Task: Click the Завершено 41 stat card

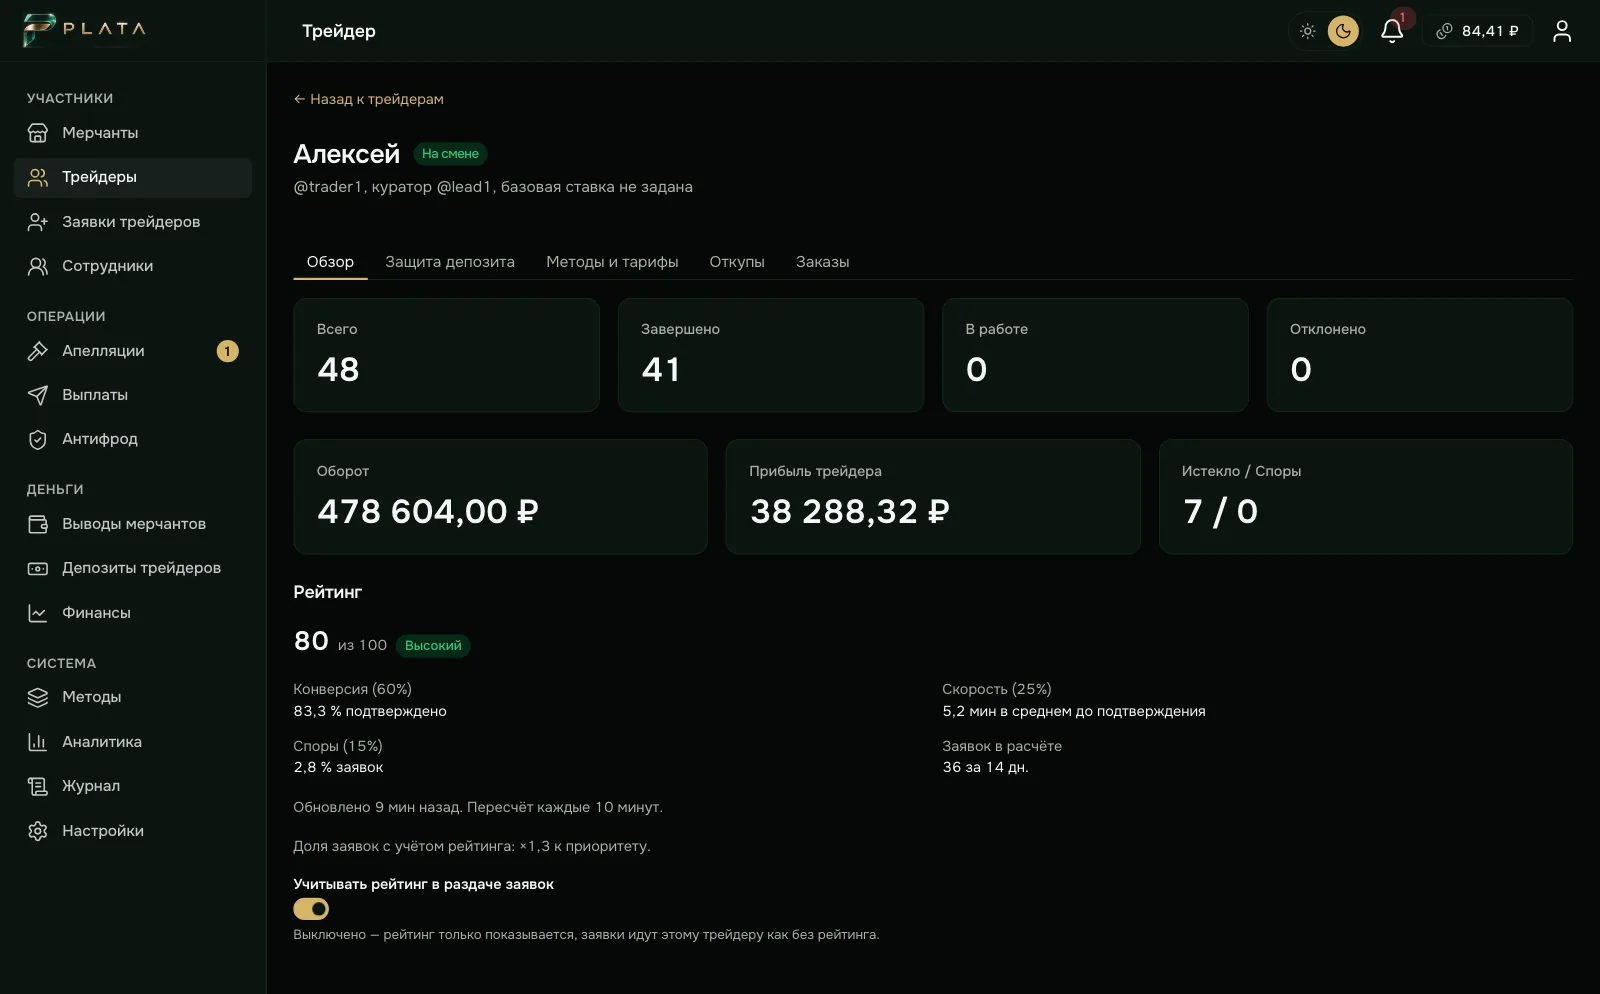Action: [x=771, y=355]
